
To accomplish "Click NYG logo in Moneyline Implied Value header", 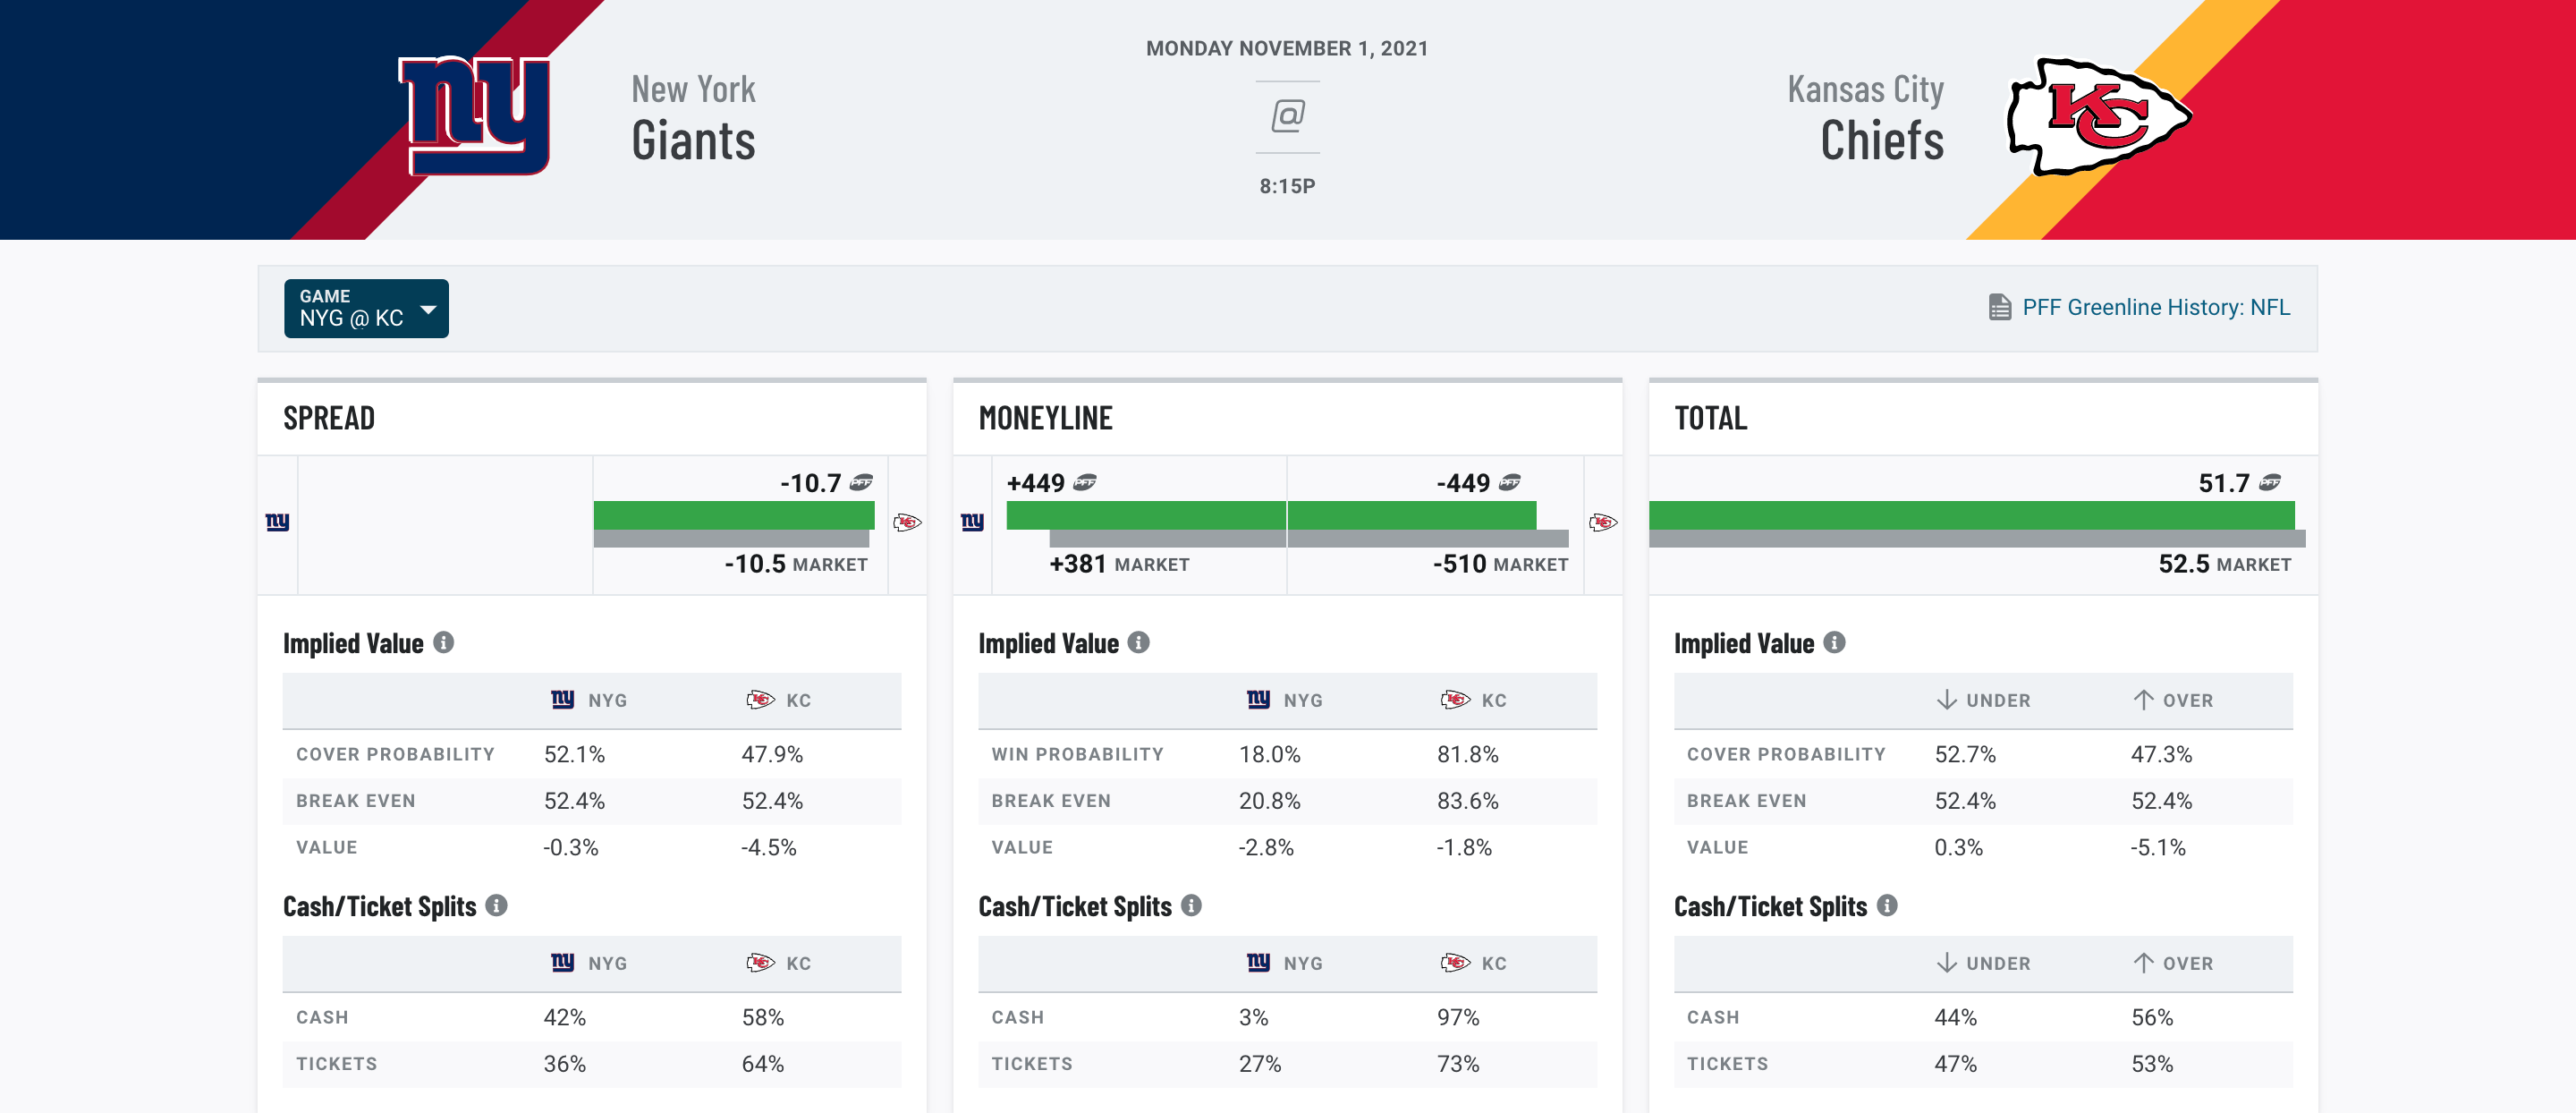I will pyautogui.click(x=1258, y=700).
